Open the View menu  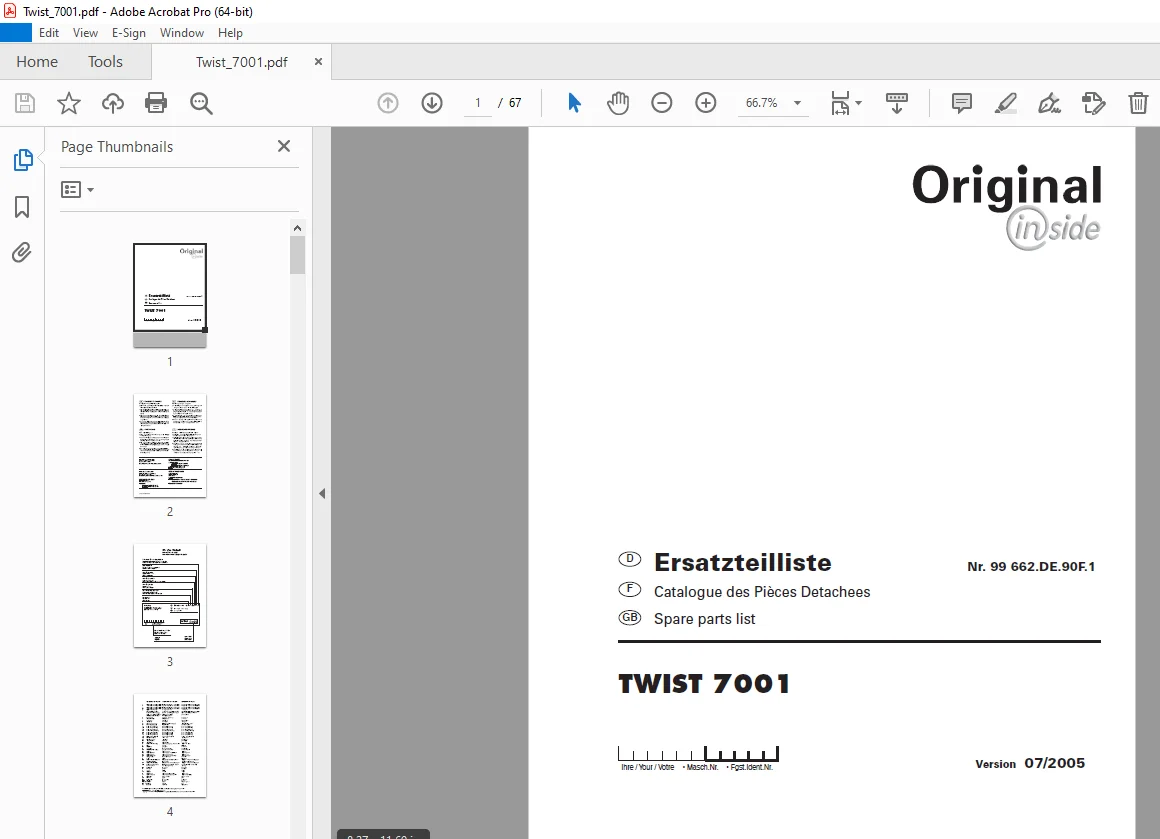pyautogui.click(x=85, y=33)
